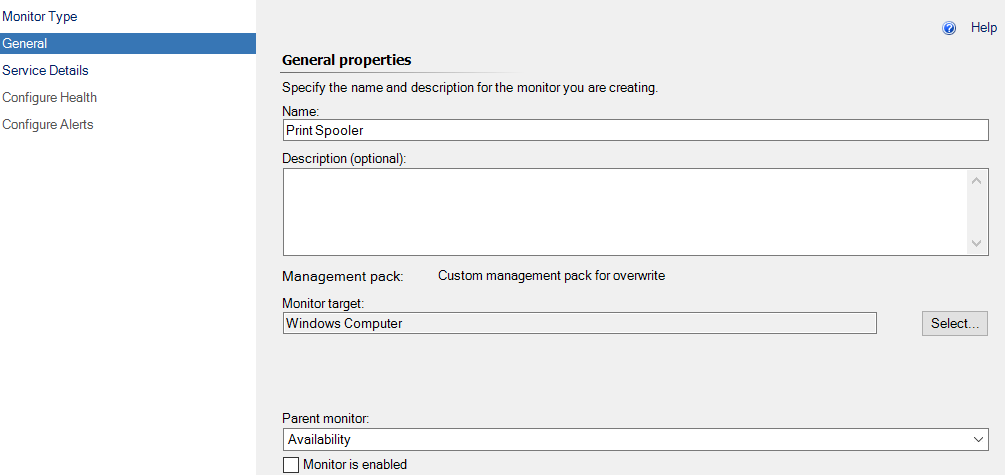
Task: Open the Availability parent monitor combo box
Action: [635, 440]
